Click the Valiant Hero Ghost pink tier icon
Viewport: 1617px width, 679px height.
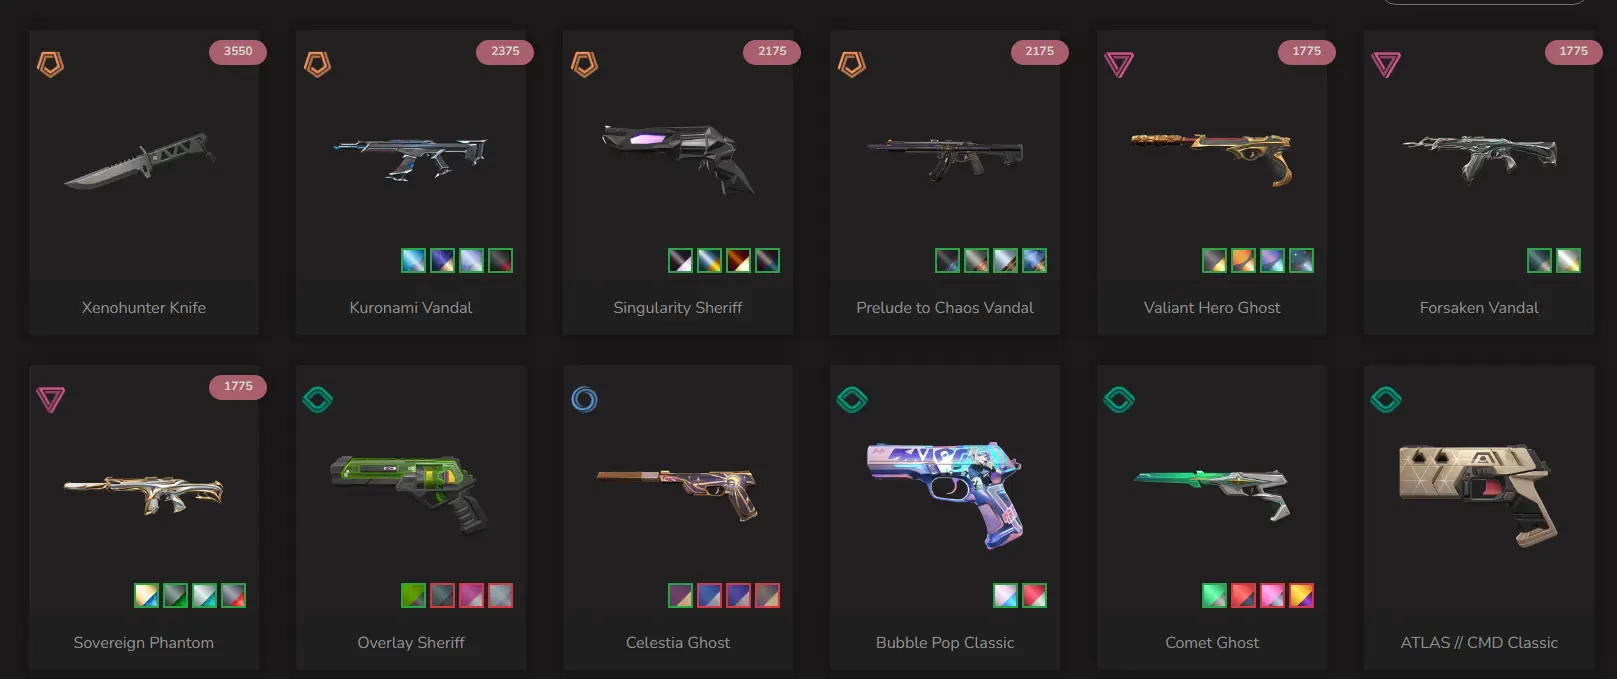(1119, 65)
